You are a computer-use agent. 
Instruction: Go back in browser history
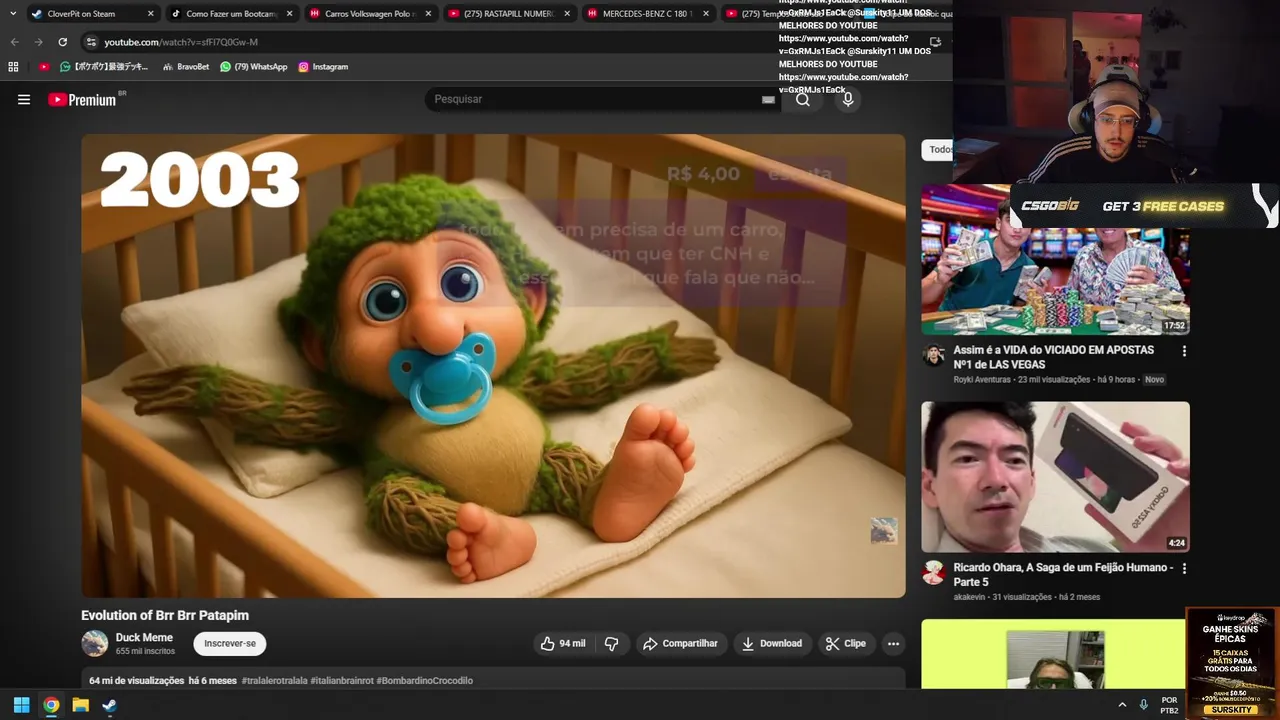pos(14,42)
